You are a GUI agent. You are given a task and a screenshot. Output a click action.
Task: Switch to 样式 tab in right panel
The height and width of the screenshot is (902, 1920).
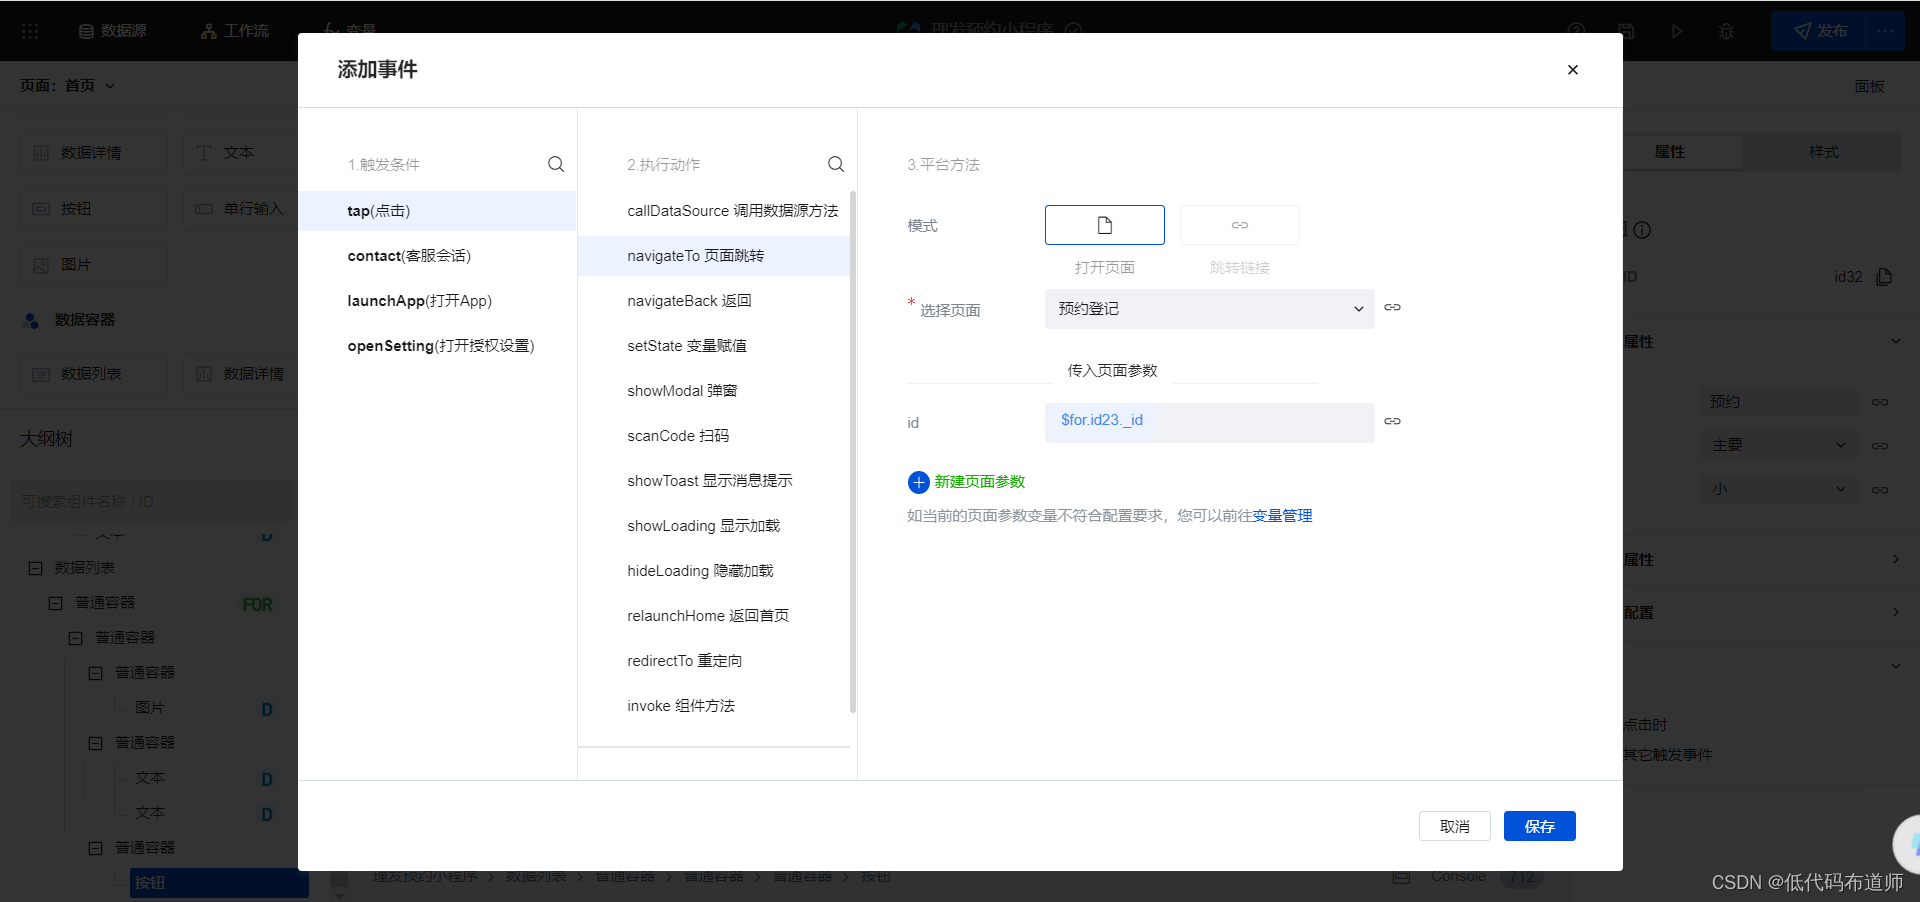click(1823, 152)
